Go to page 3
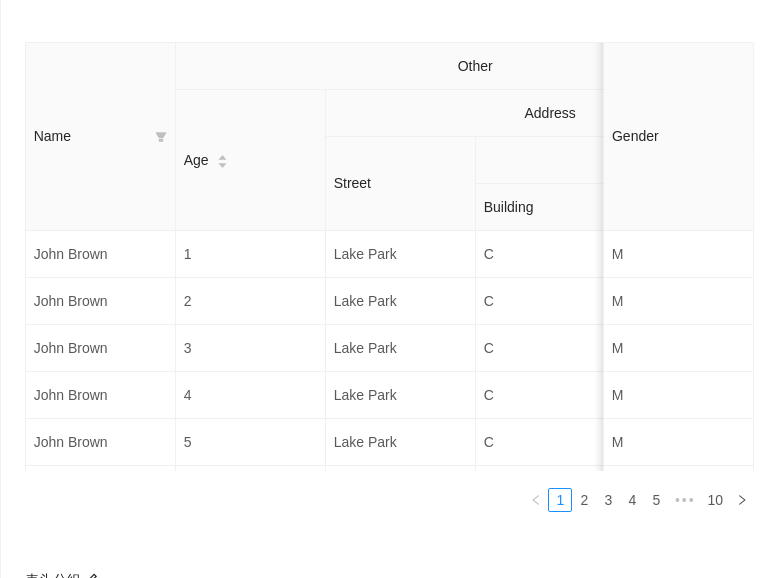The height and width of the screenshot is (578, 777). pyautogui.click(x=608, y=500)
